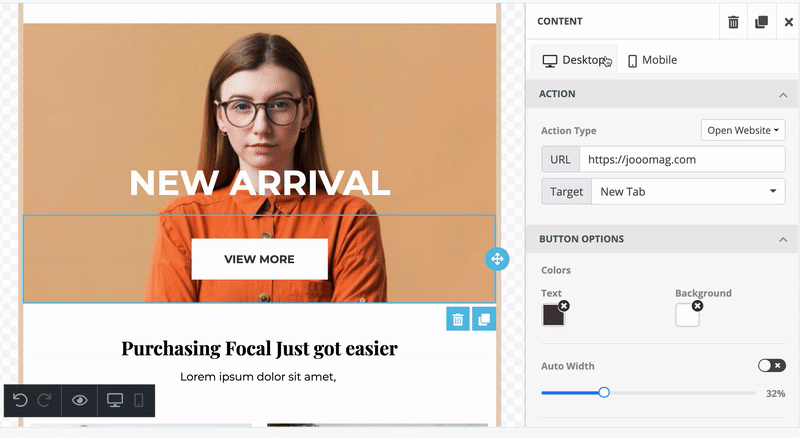
Task: Select the Mobile tab
Action: [x=652, y=60]
